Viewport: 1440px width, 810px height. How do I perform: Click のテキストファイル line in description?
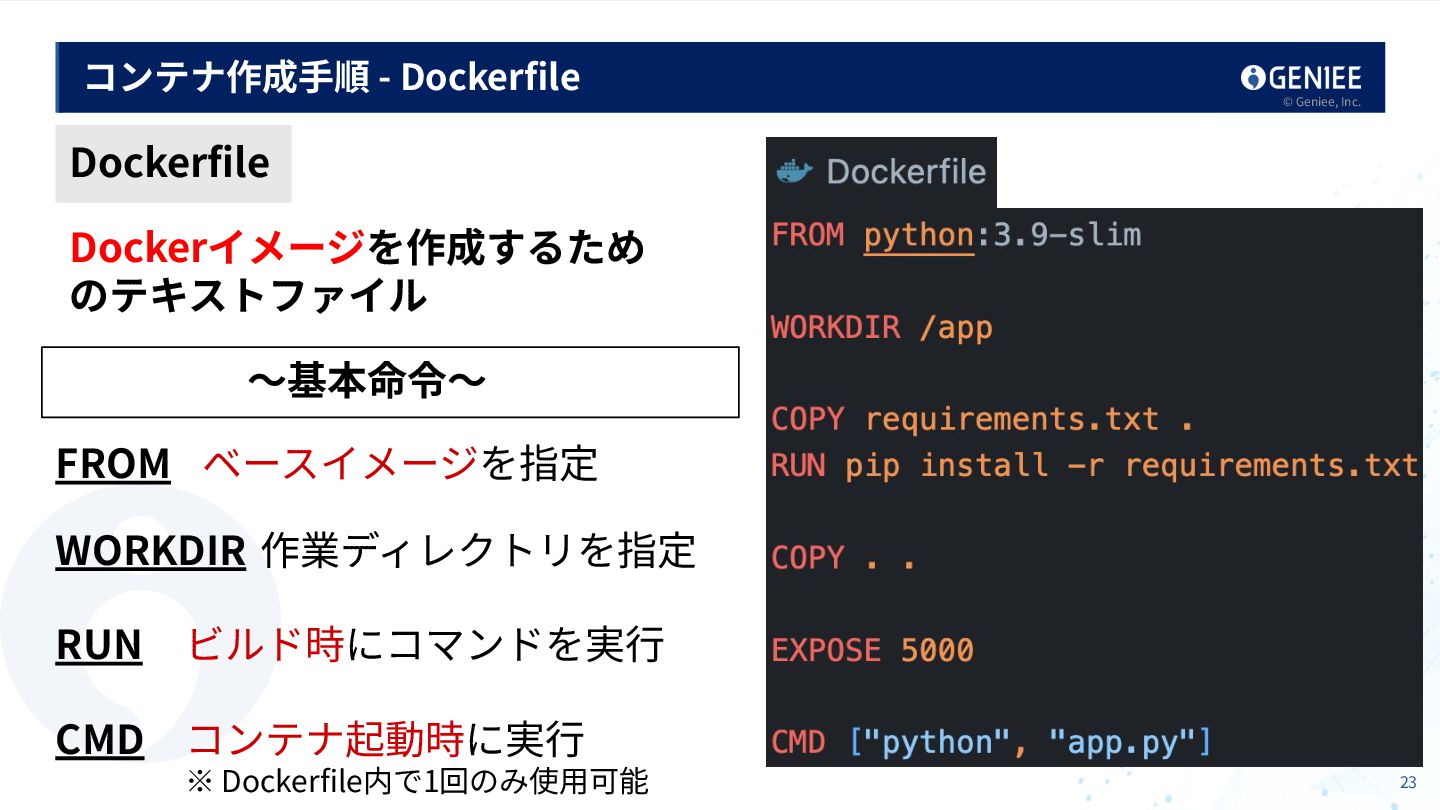249,296
